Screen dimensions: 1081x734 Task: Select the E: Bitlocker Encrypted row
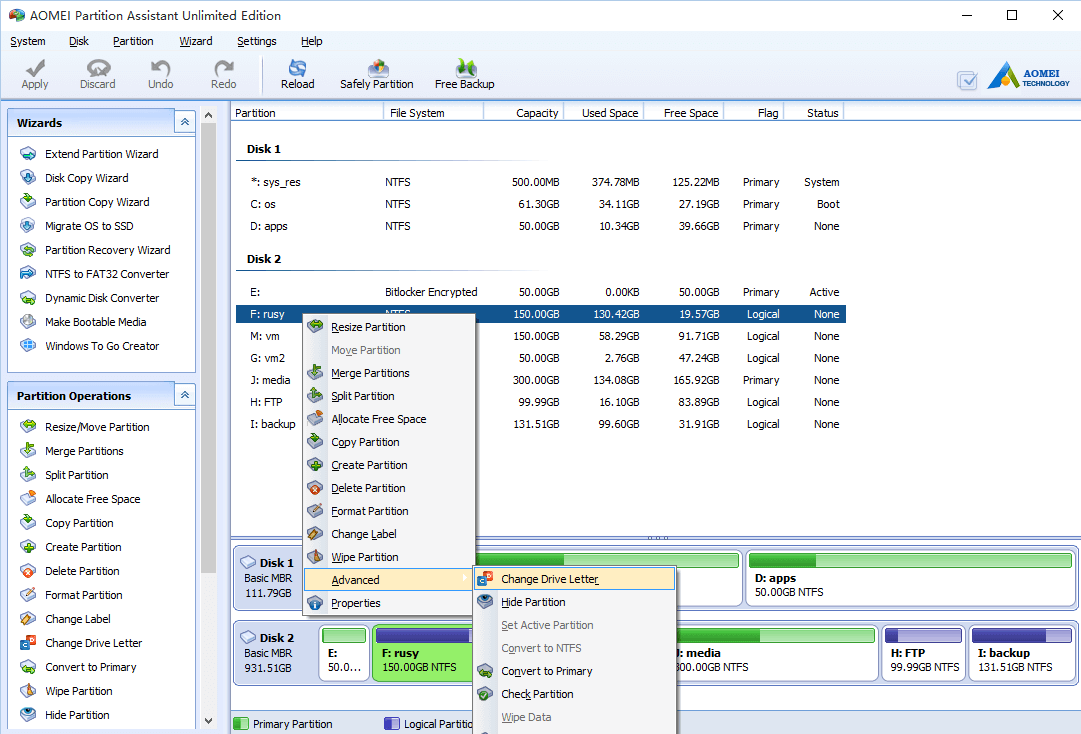[x=540, y=292]
